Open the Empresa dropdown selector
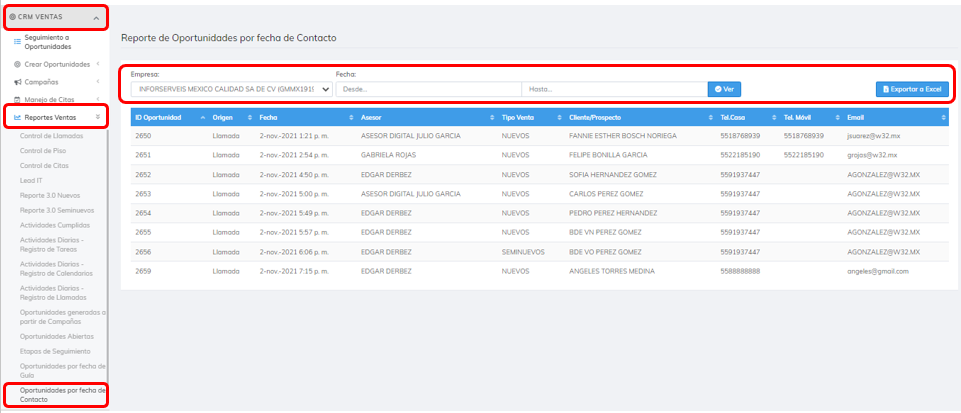 pyautogui.click(x=231, y=89)
